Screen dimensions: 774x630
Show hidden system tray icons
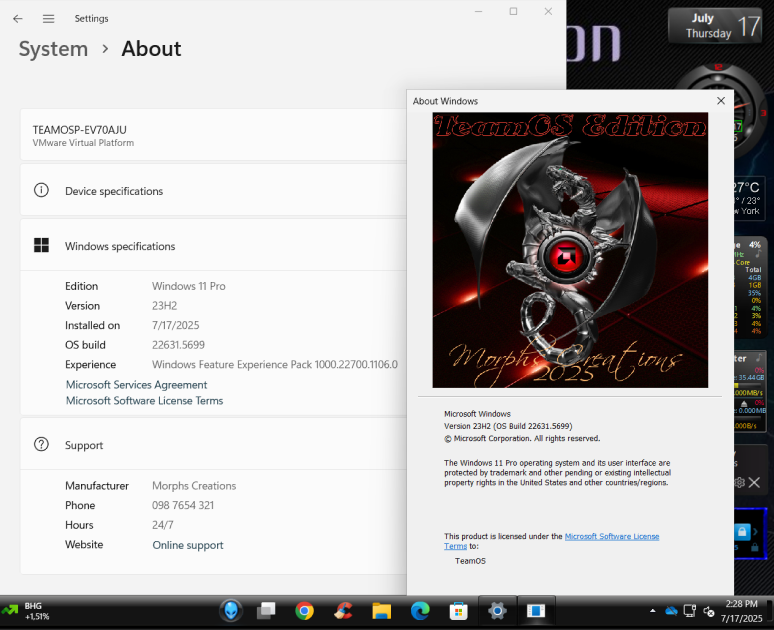[x=653, y=611]
